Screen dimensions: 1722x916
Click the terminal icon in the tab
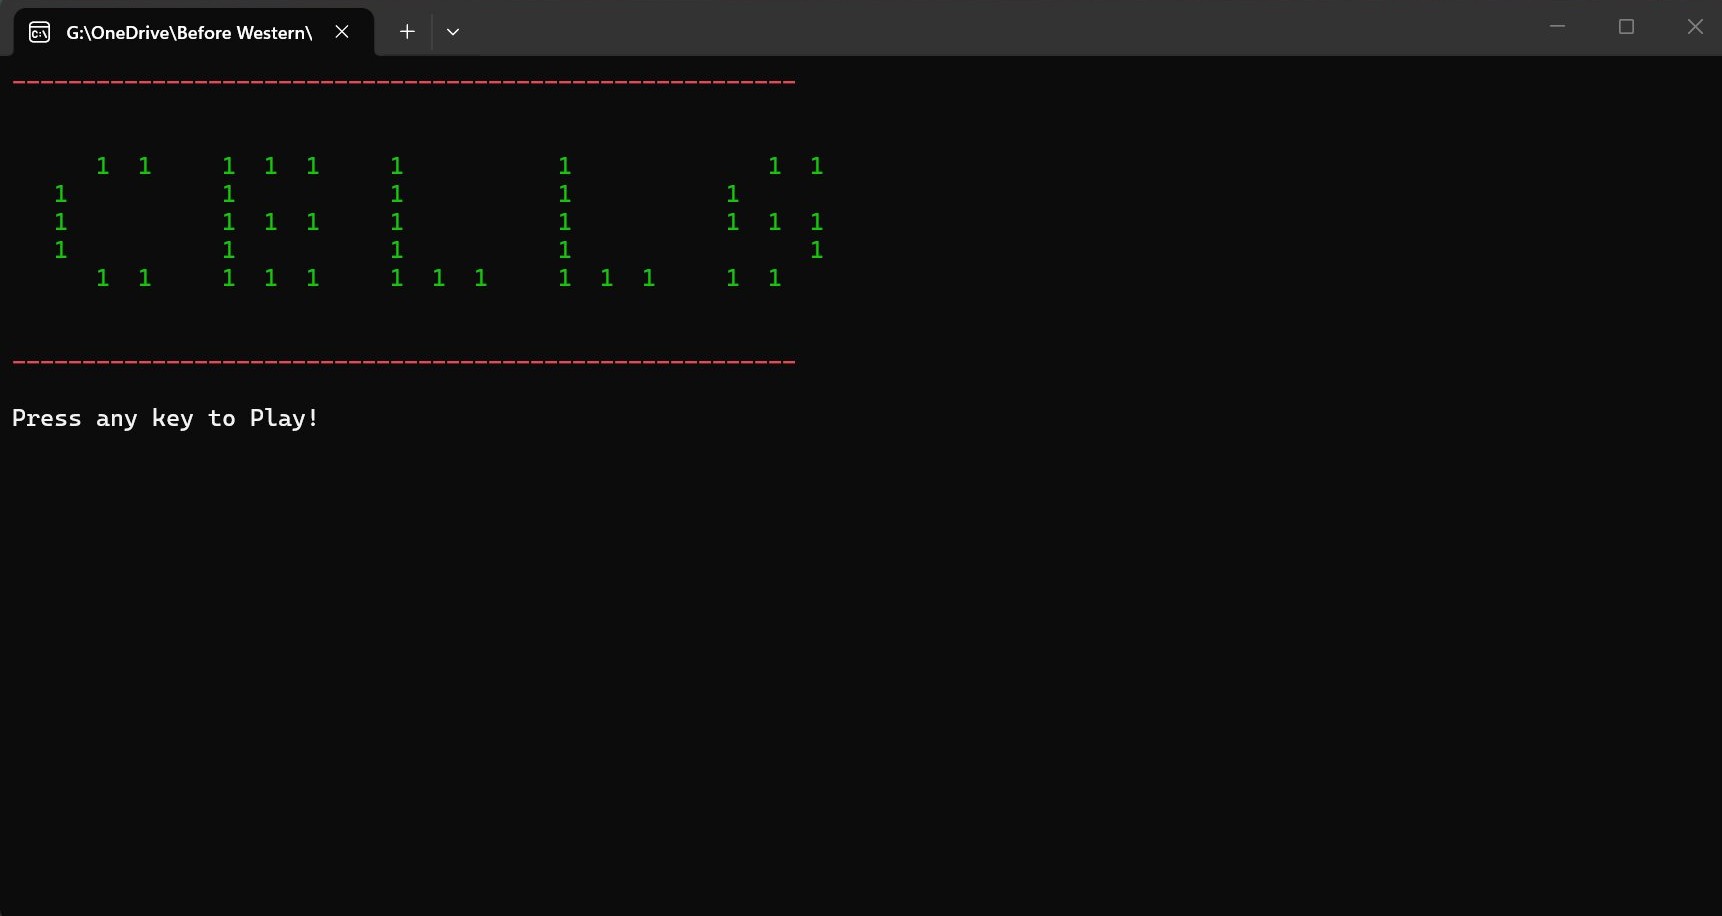pyautogui.click(x=40, y=33)
